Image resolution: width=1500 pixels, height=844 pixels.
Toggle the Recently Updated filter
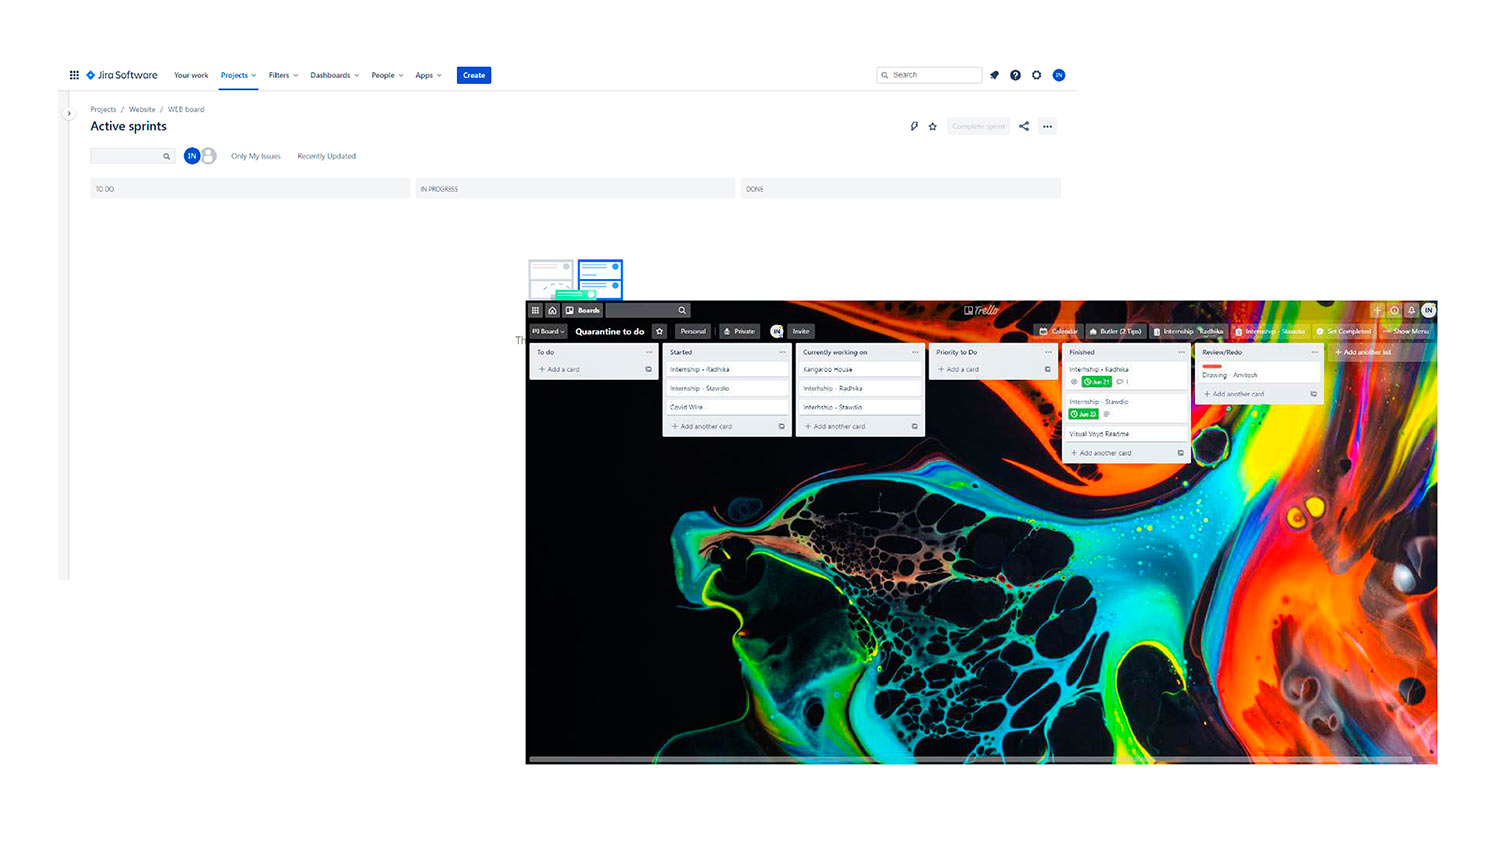click(326, 157)
